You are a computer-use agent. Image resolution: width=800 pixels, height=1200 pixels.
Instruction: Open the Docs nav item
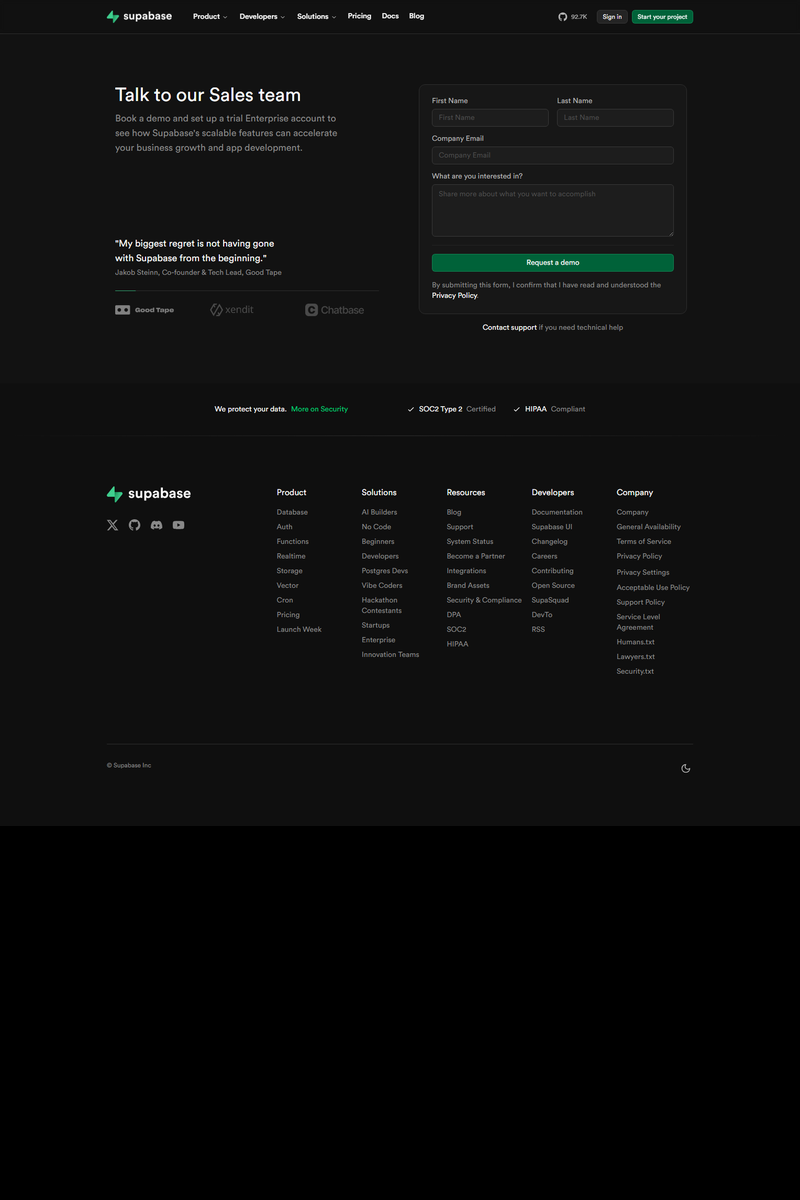(390, 16)
